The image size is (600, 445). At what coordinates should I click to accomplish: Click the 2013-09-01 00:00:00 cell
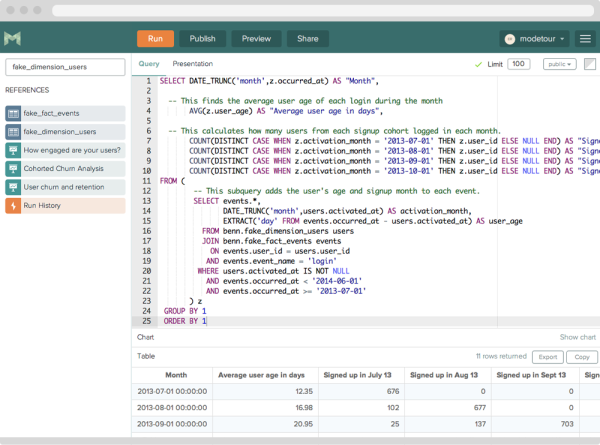coord(172,424)
